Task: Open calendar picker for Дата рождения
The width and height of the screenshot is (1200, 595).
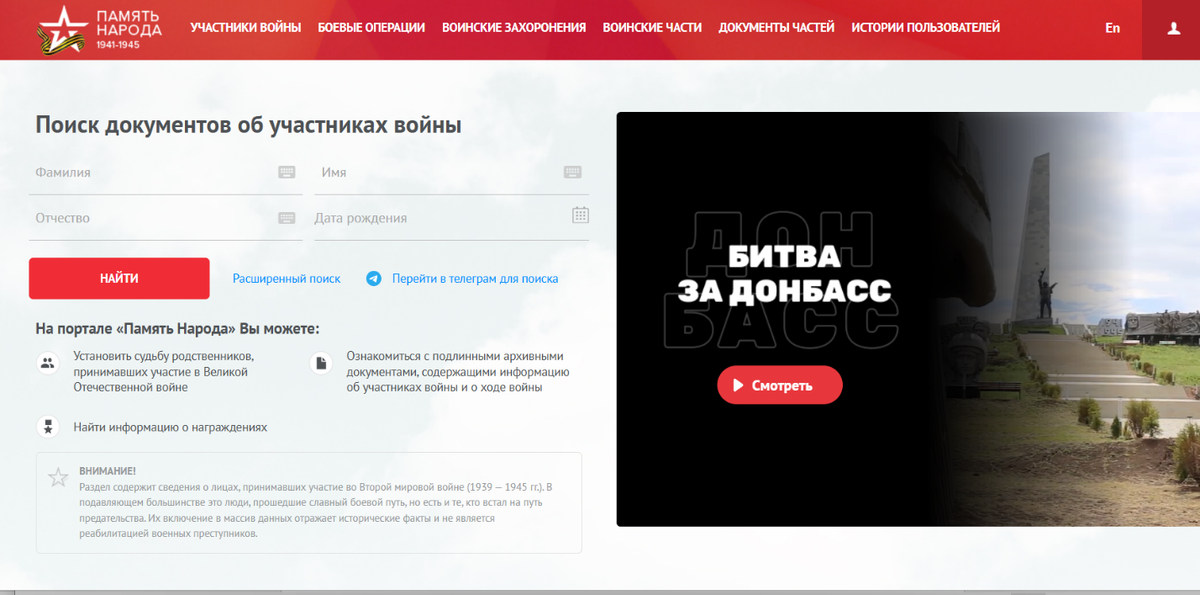Action: pyautogui.click(x=580, y=215)
